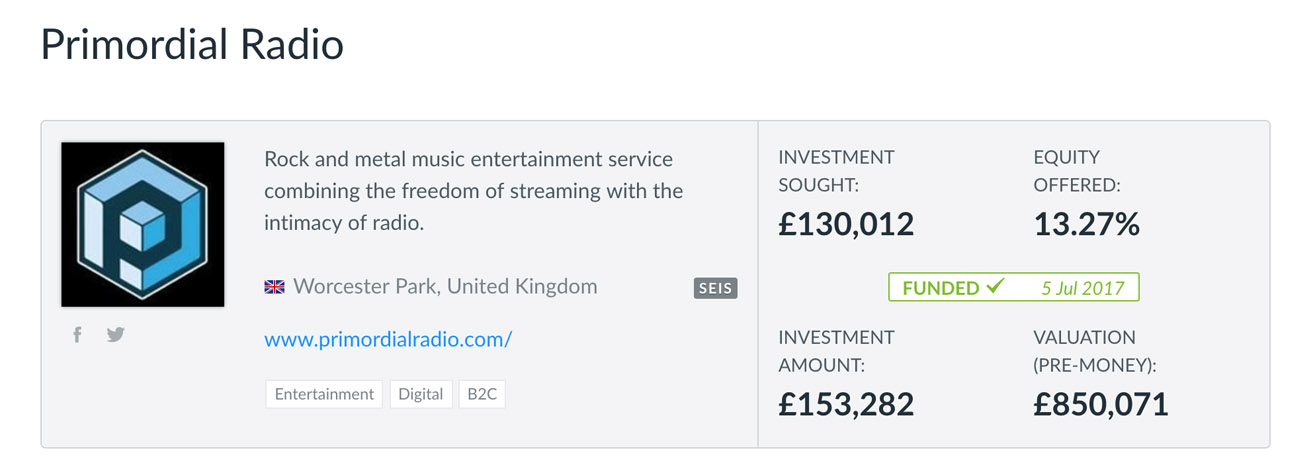Click the Primordial Radio page title
This screenshot has width=1311, height=464.
click(x=192, y=46)
